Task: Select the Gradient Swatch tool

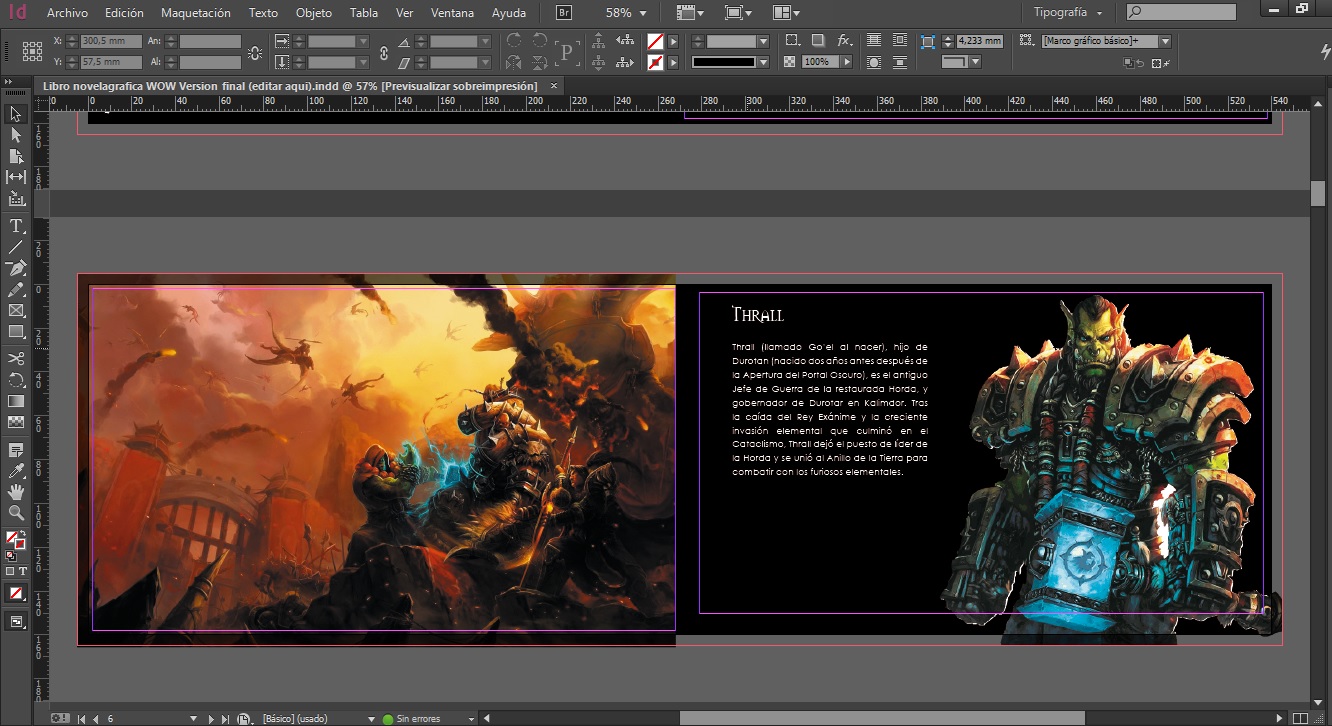Action: point(16,401)
